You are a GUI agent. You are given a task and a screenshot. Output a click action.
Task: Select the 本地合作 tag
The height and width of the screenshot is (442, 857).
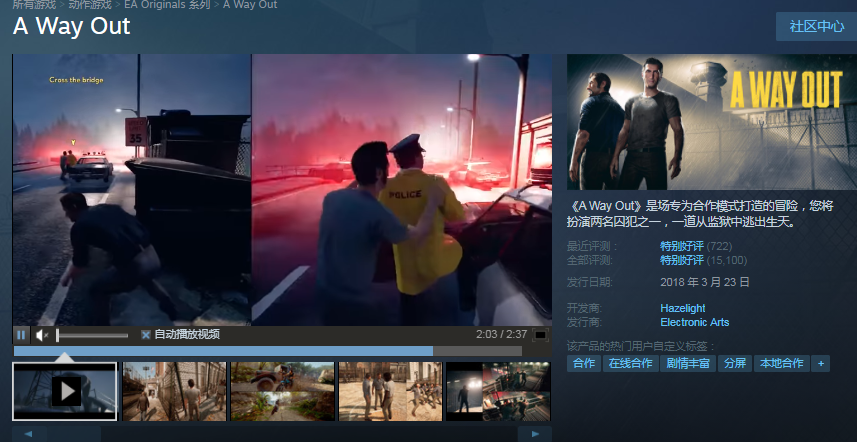[782, 363]
